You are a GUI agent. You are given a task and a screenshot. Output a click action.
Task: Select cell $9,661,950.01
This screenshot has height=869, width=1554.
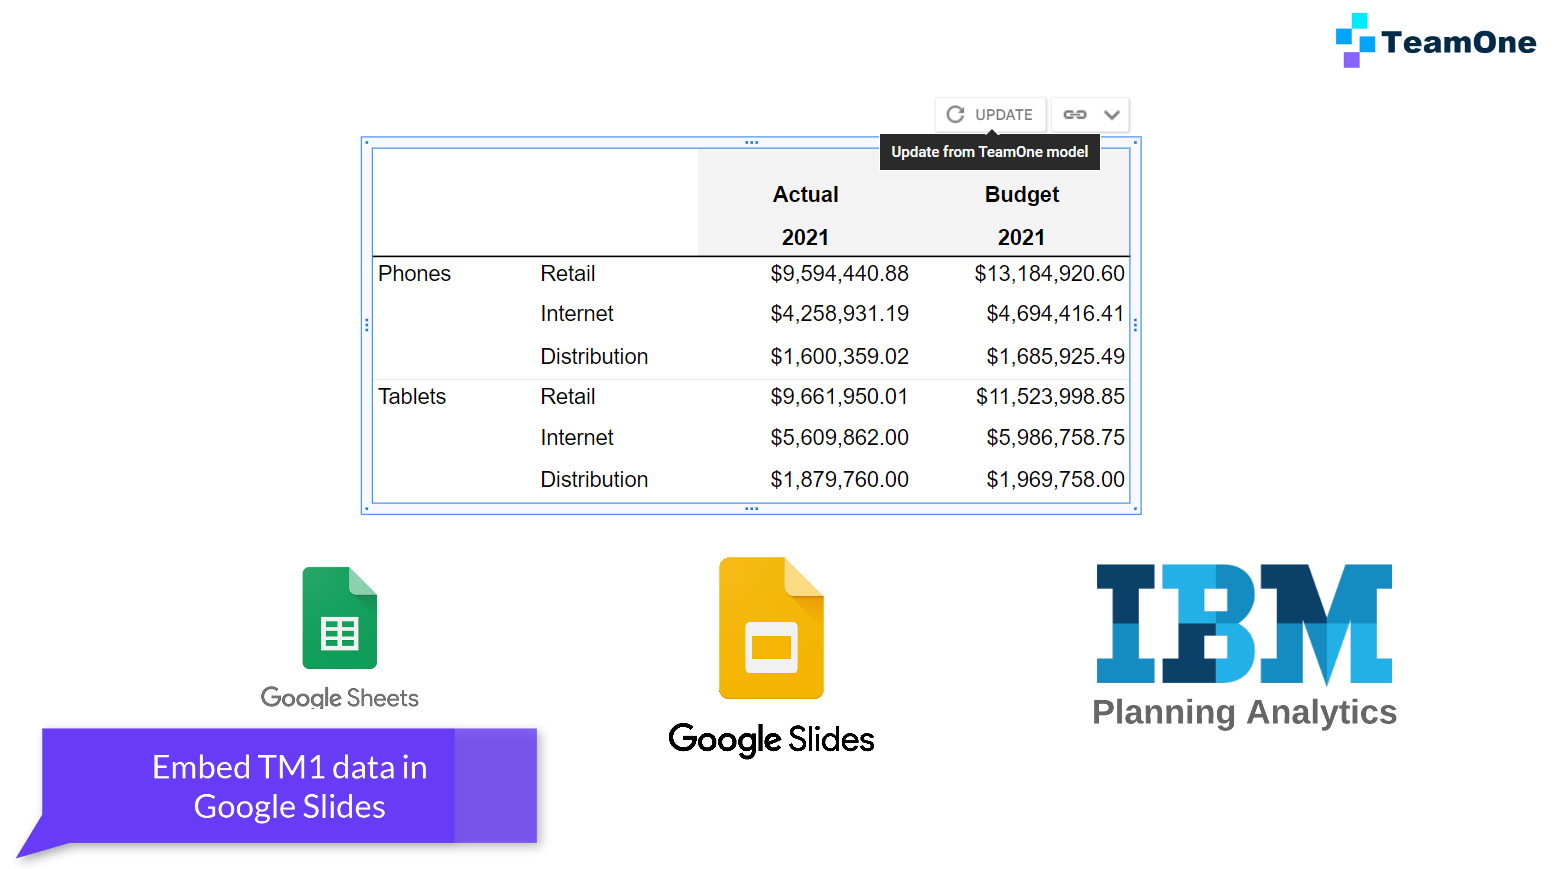click(839, 396)
